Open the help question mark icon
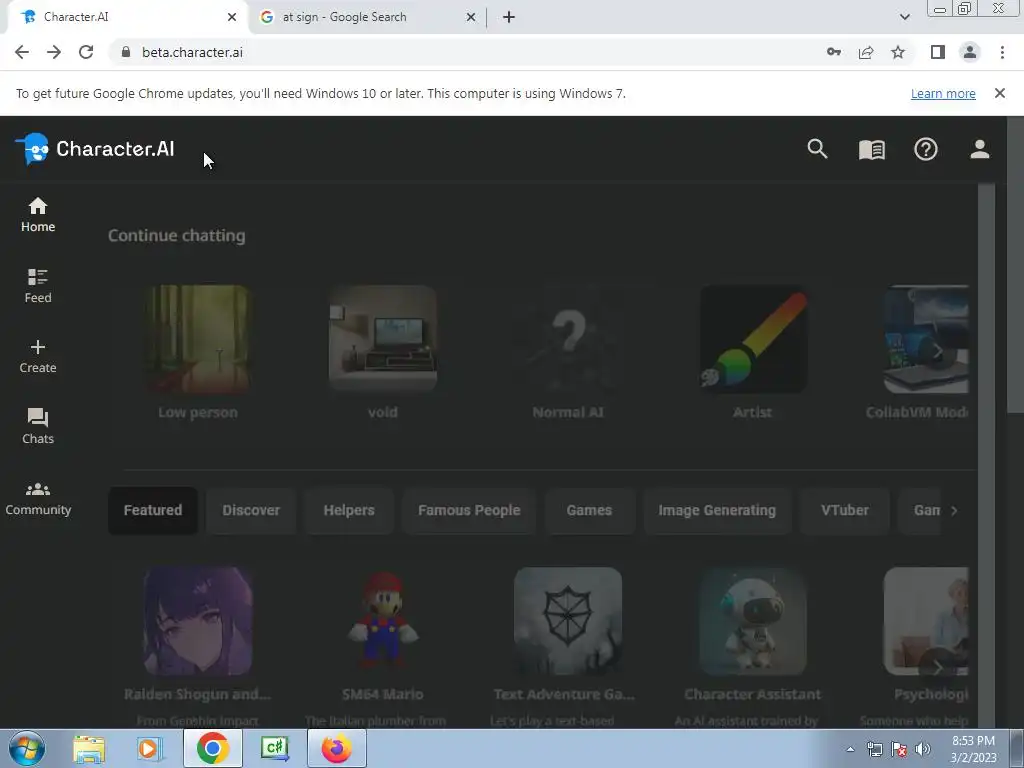1024x768 pixels. coord(925,150)
